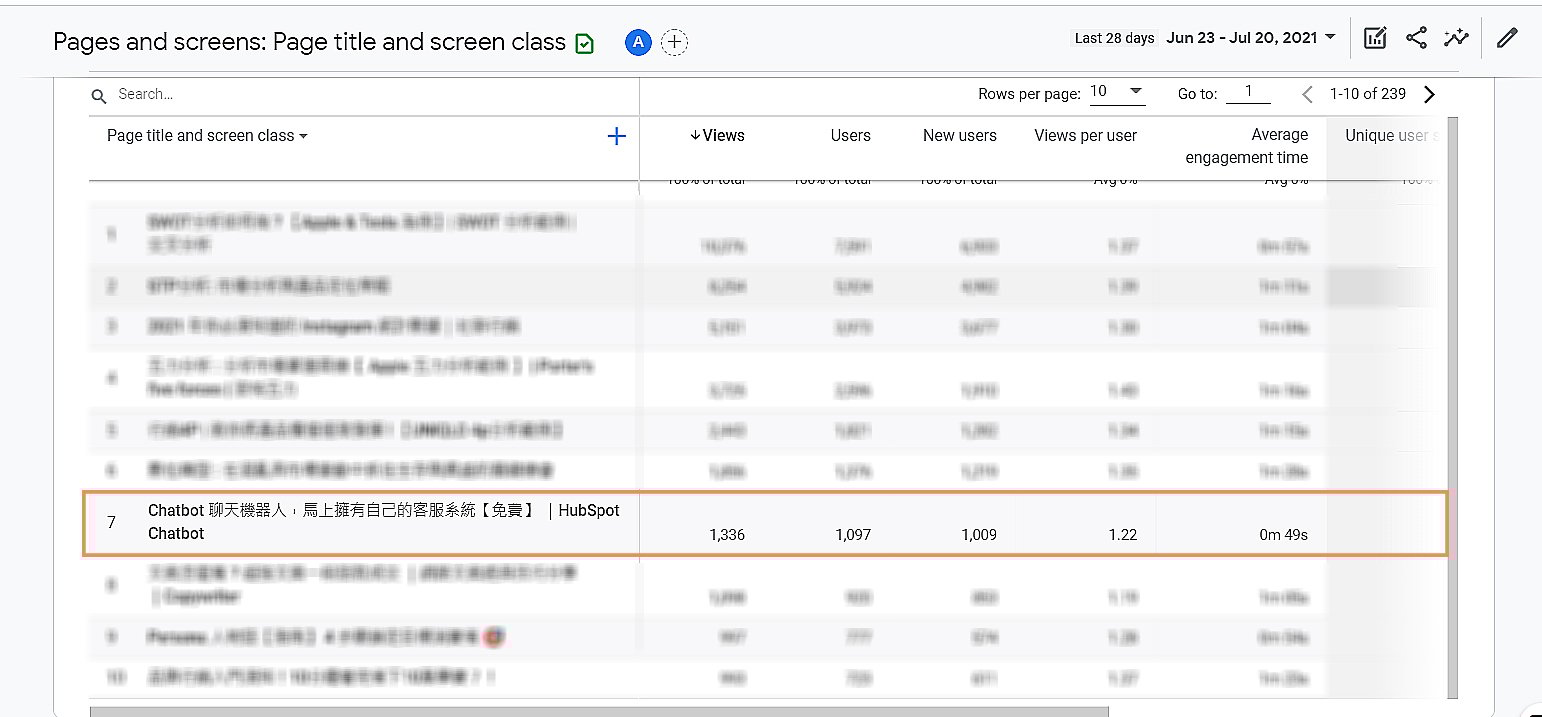Open the Insights sparkline icon

pos(1456,39)
